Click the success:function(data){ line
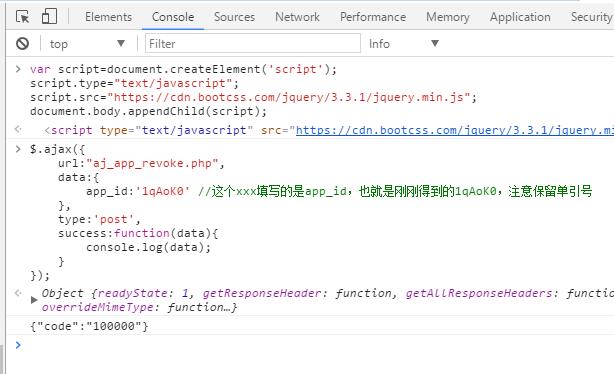This screenshot has width=614, height=374. [138, 233]
